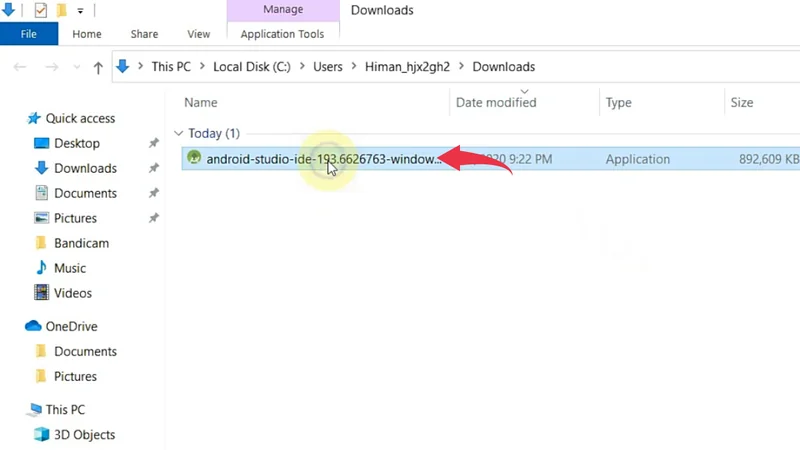Screen dimensions: 800x450
Task: Click the Forward navigation arrow
Action: [50, 67]
